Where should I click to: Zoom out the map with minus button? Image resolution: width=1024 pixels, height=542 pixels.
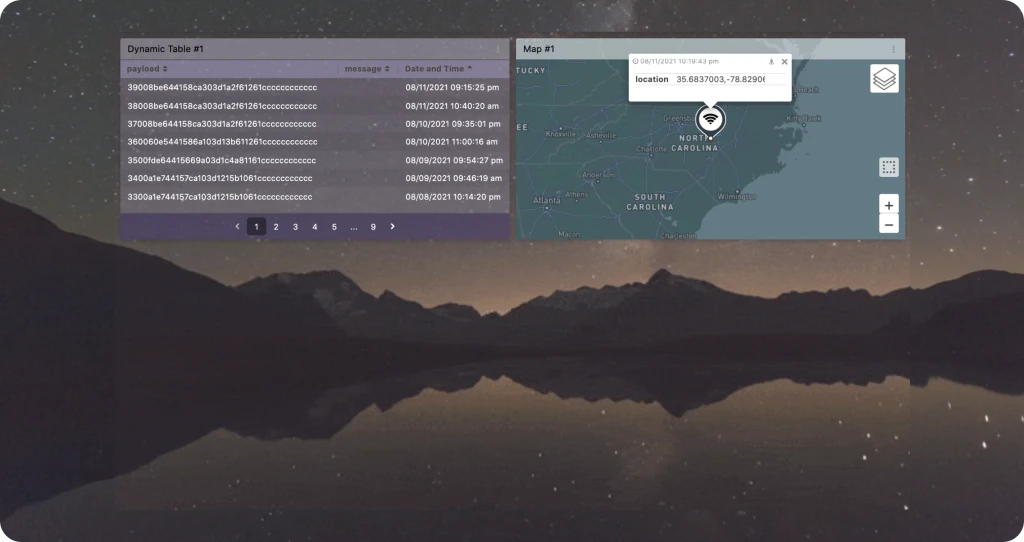tap(889, 225)
